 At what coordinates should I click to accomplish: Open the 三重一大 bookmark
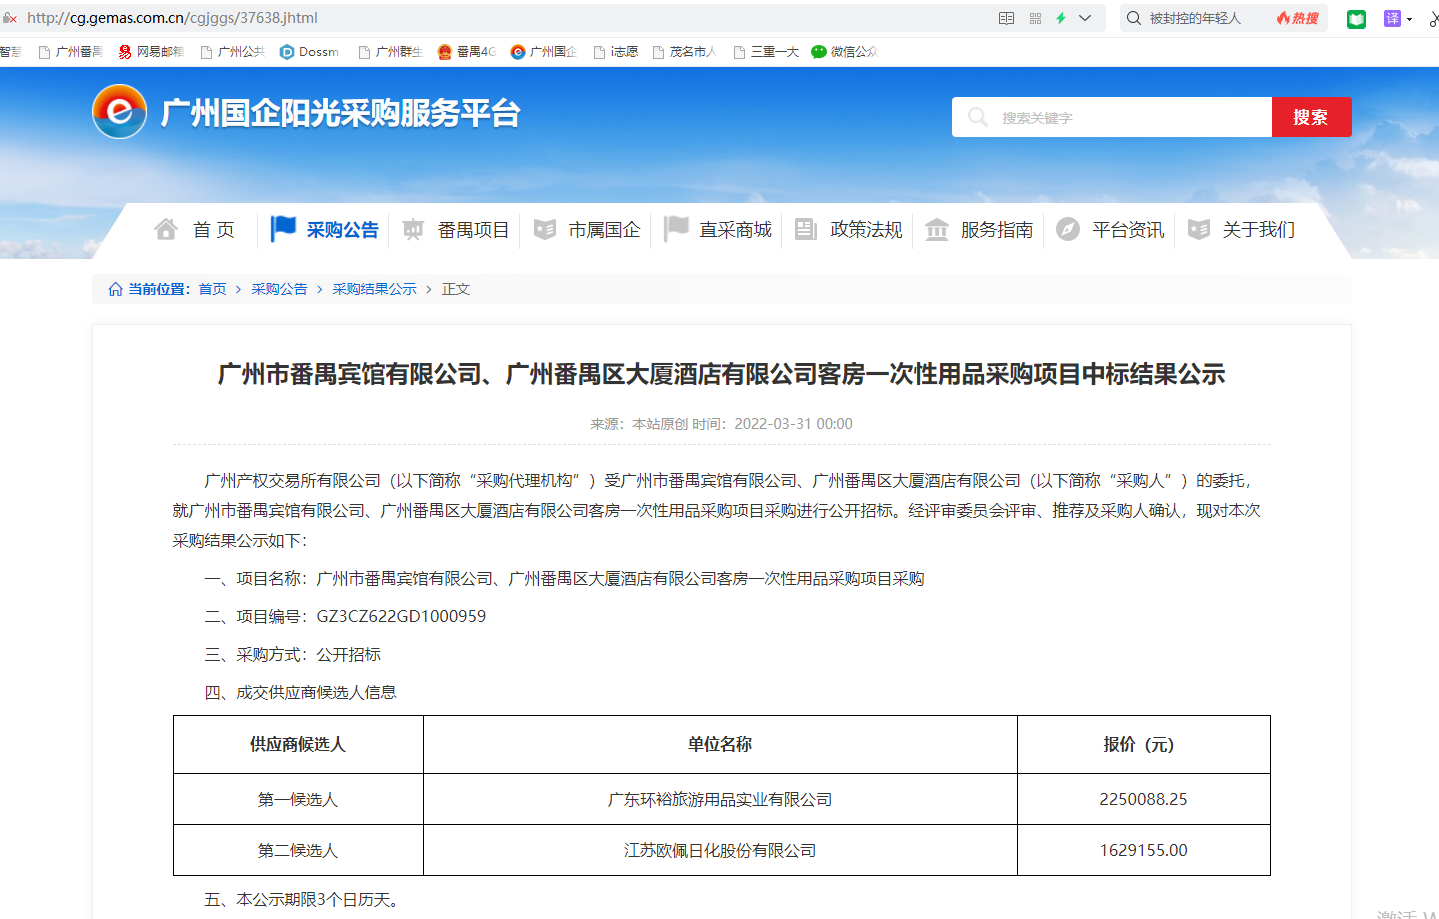(x=766, y=52)
